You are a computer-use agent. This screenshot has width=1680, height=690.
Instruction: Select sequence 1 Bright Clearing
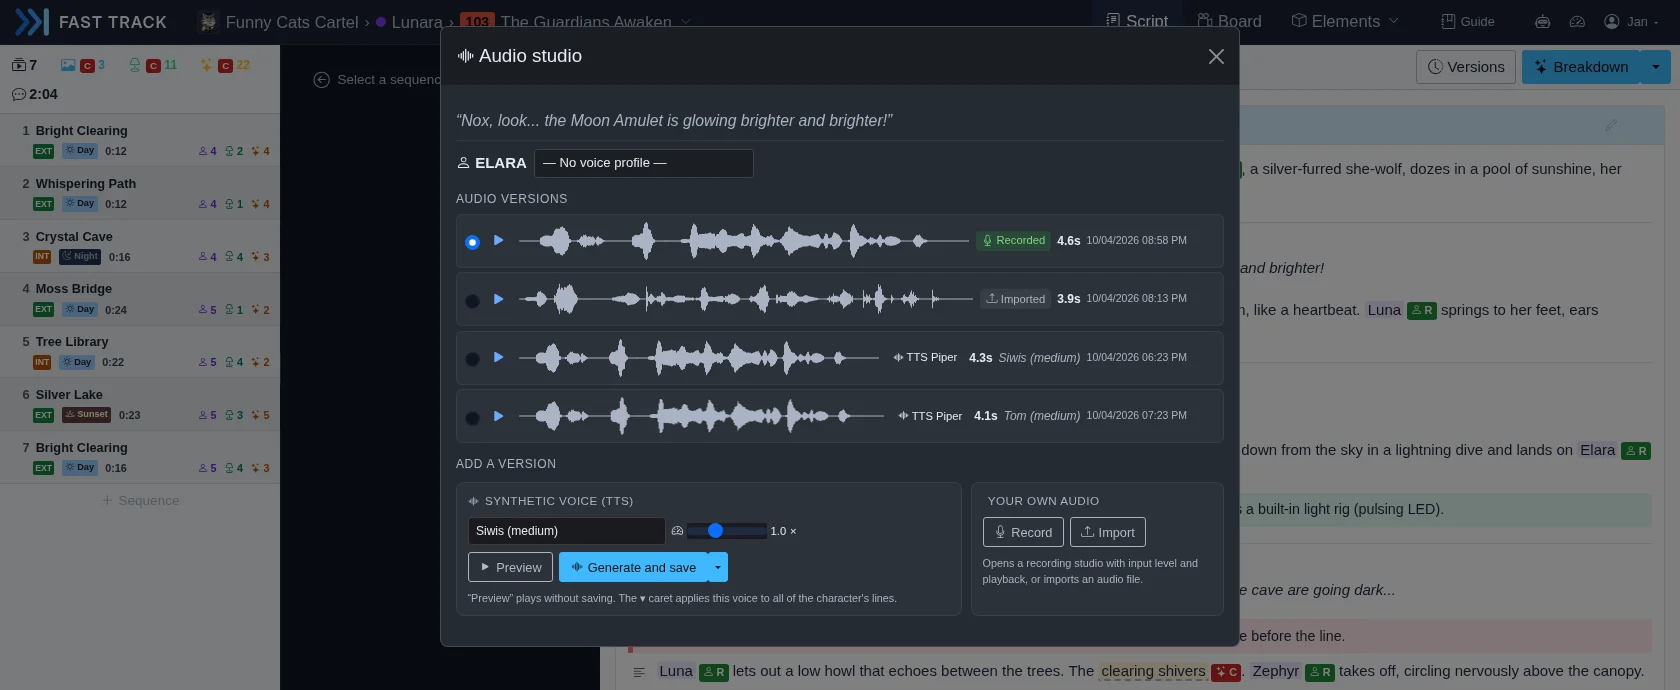coord(140,140)
